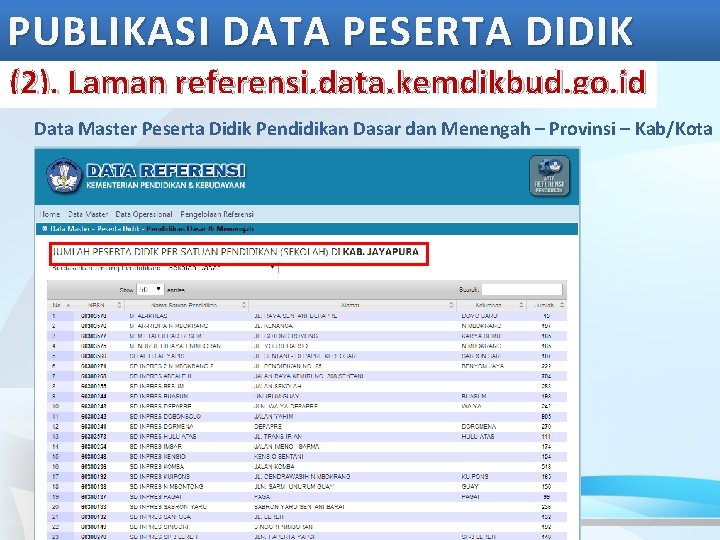This screenshot has width=720, height=540.
Task: Click the Data Master breadcrumb link
Action: tap(69, 229)
